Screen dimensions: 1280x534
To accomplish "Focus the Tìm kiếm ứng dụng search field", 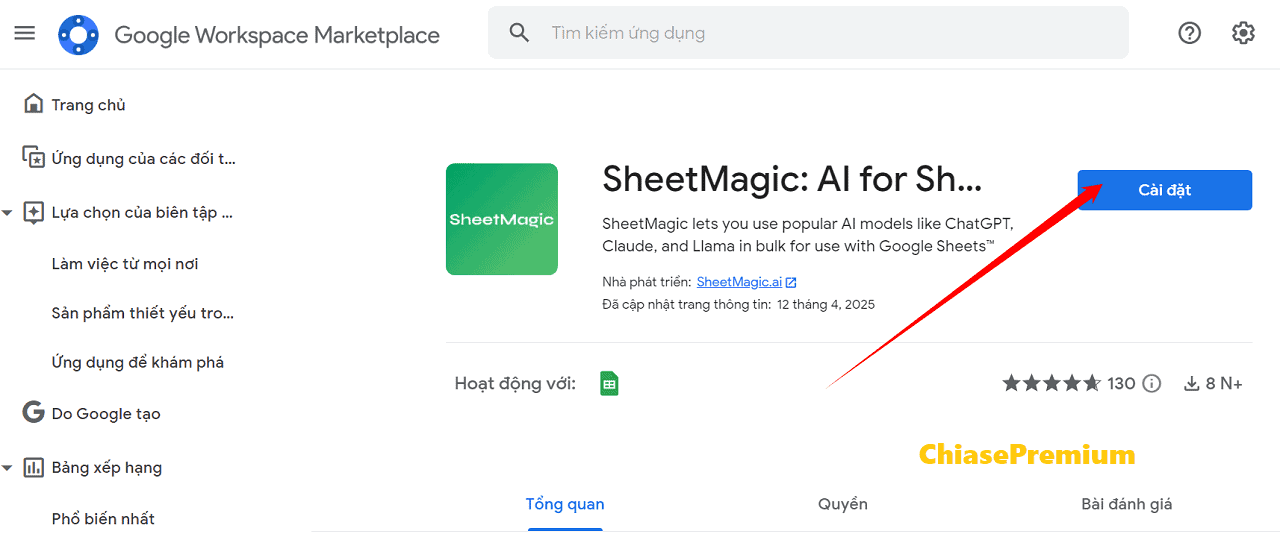I will (x=808, y=33).
